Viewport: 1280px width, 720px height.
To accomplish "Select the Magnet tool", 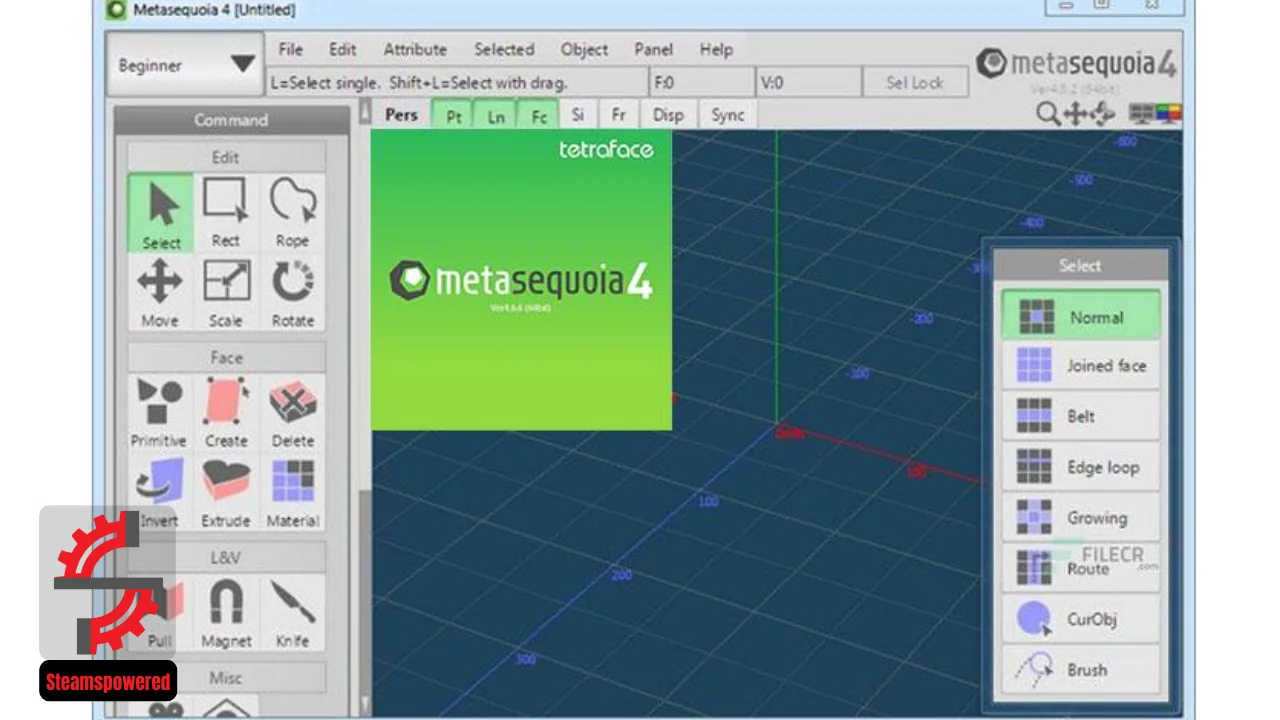I will (x=226, y=613).
